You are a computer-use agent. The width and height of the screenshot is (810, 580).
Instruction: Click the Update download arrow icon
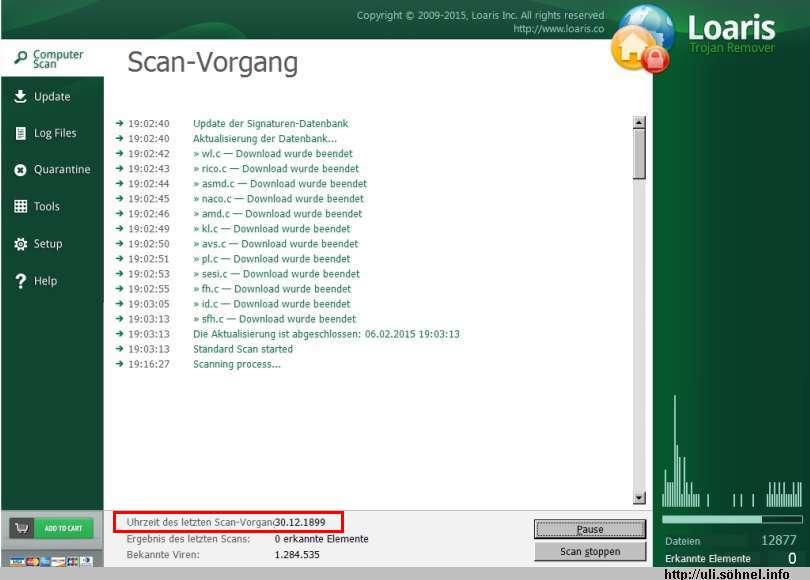(20, 97)
